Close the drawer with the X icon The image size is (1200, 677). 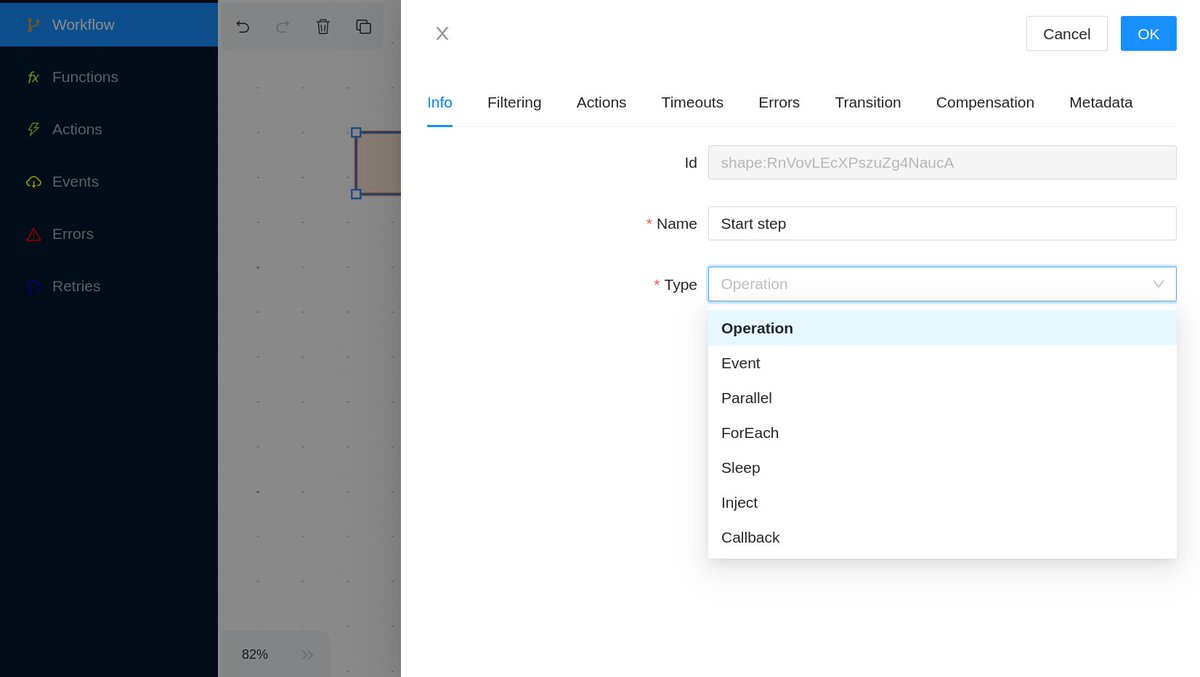(x=442, y=33)
